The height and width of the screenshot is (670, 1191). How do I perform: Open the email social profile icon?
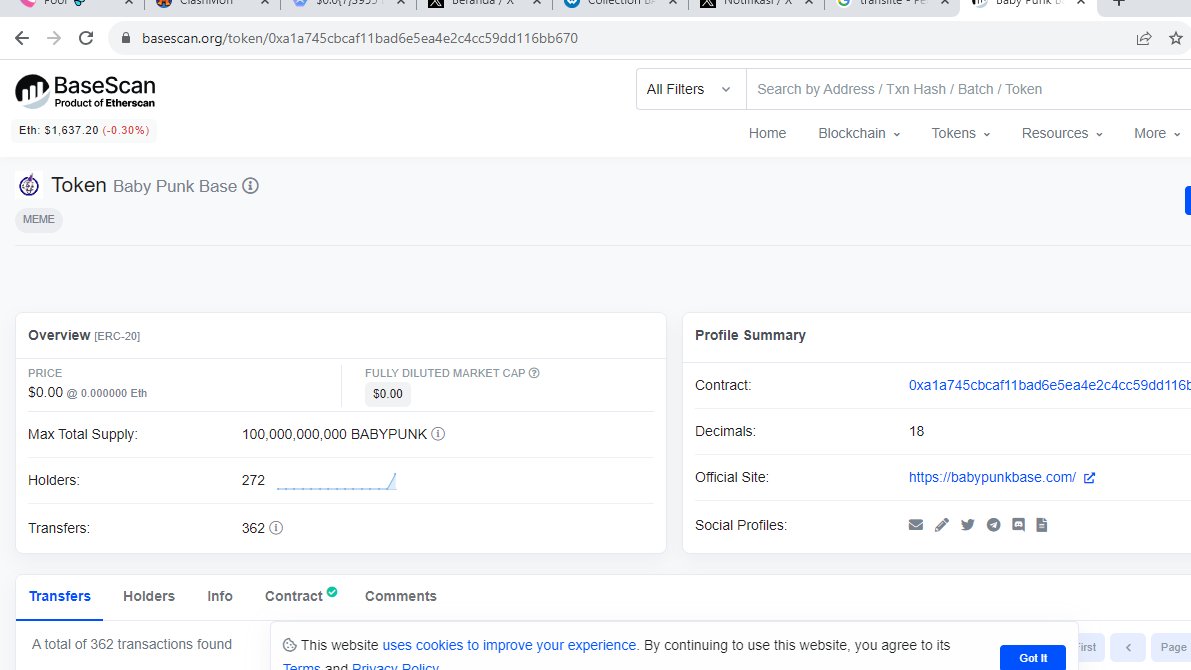[x=916, y=525]
